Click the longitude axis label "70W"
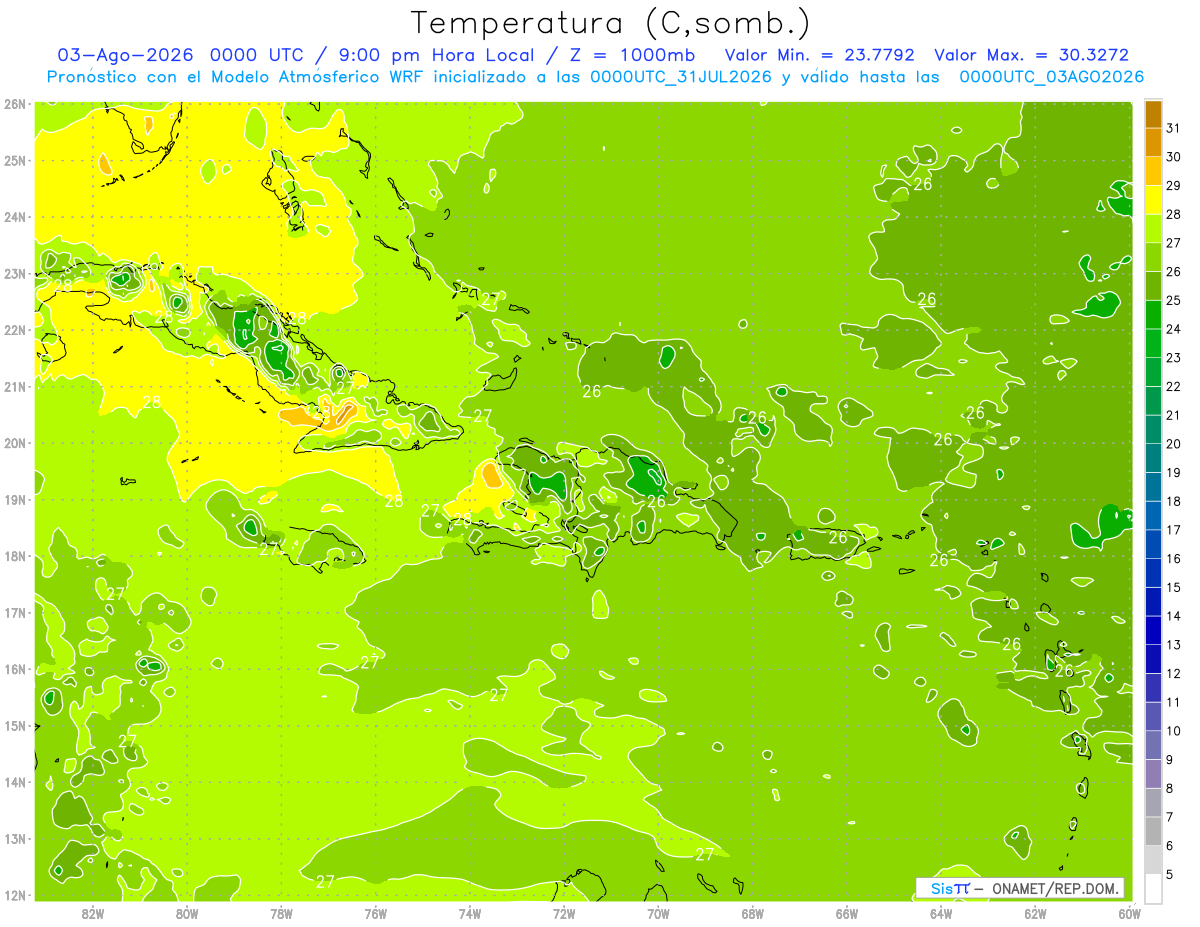 (658, 914)
